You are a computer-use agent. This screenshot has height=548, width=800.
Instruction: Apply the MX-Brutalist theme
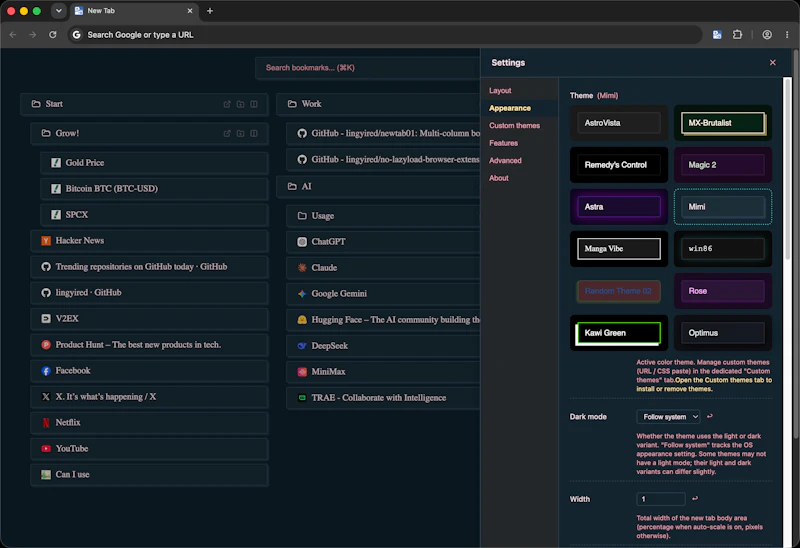click(723, 123)
